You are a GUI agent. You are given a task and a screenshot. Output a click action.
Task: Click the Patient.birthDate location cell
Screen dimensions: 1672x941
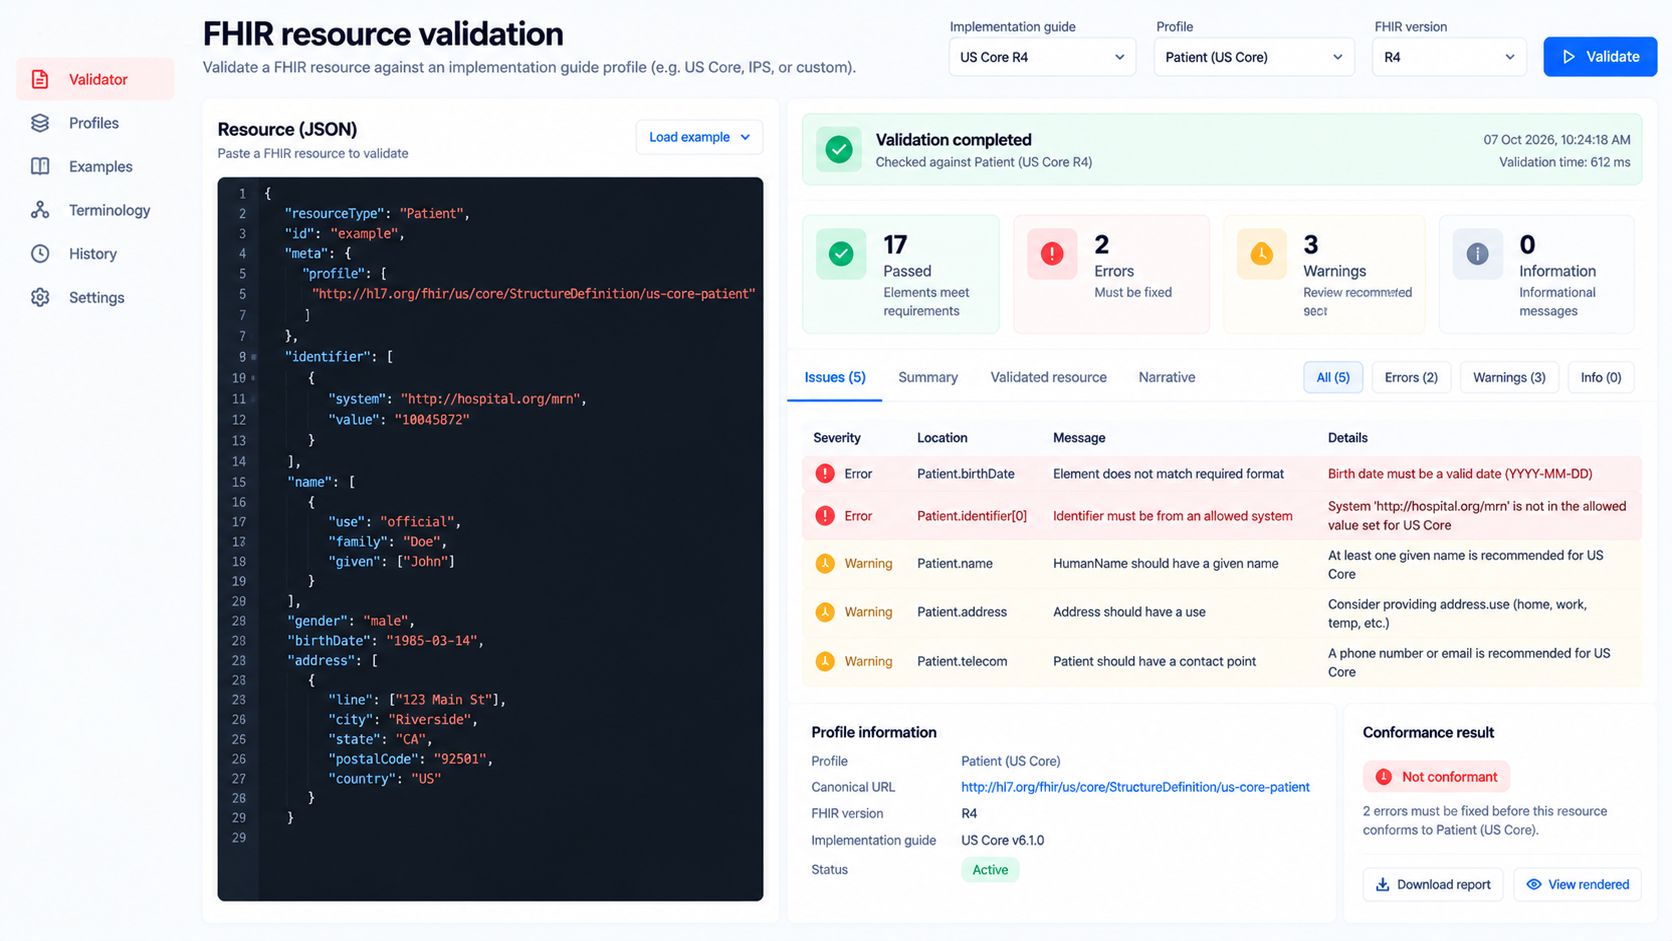coord(966,474)
